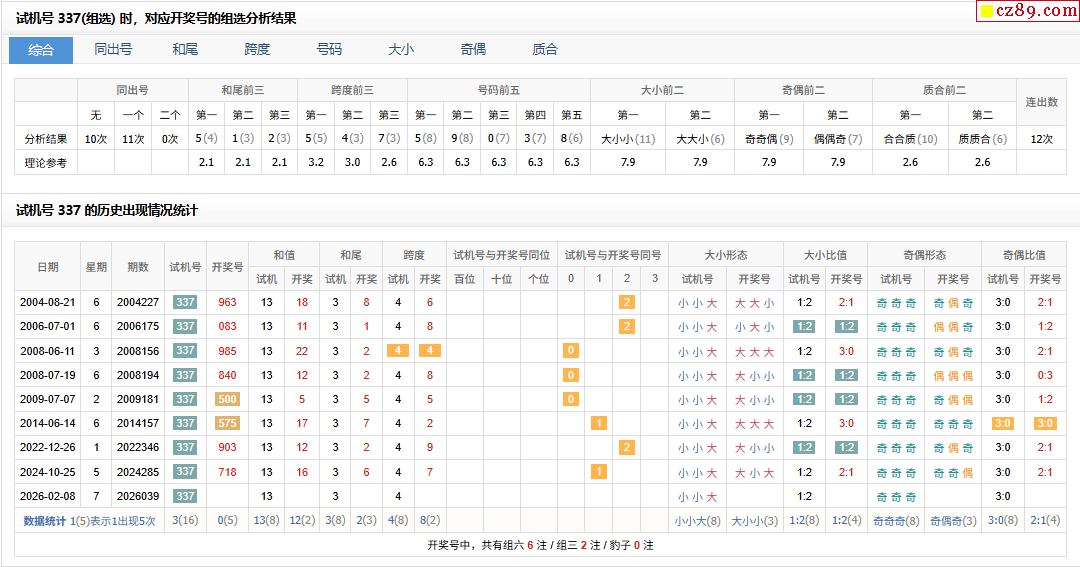Open the 和尾 tab

point(185,50)
